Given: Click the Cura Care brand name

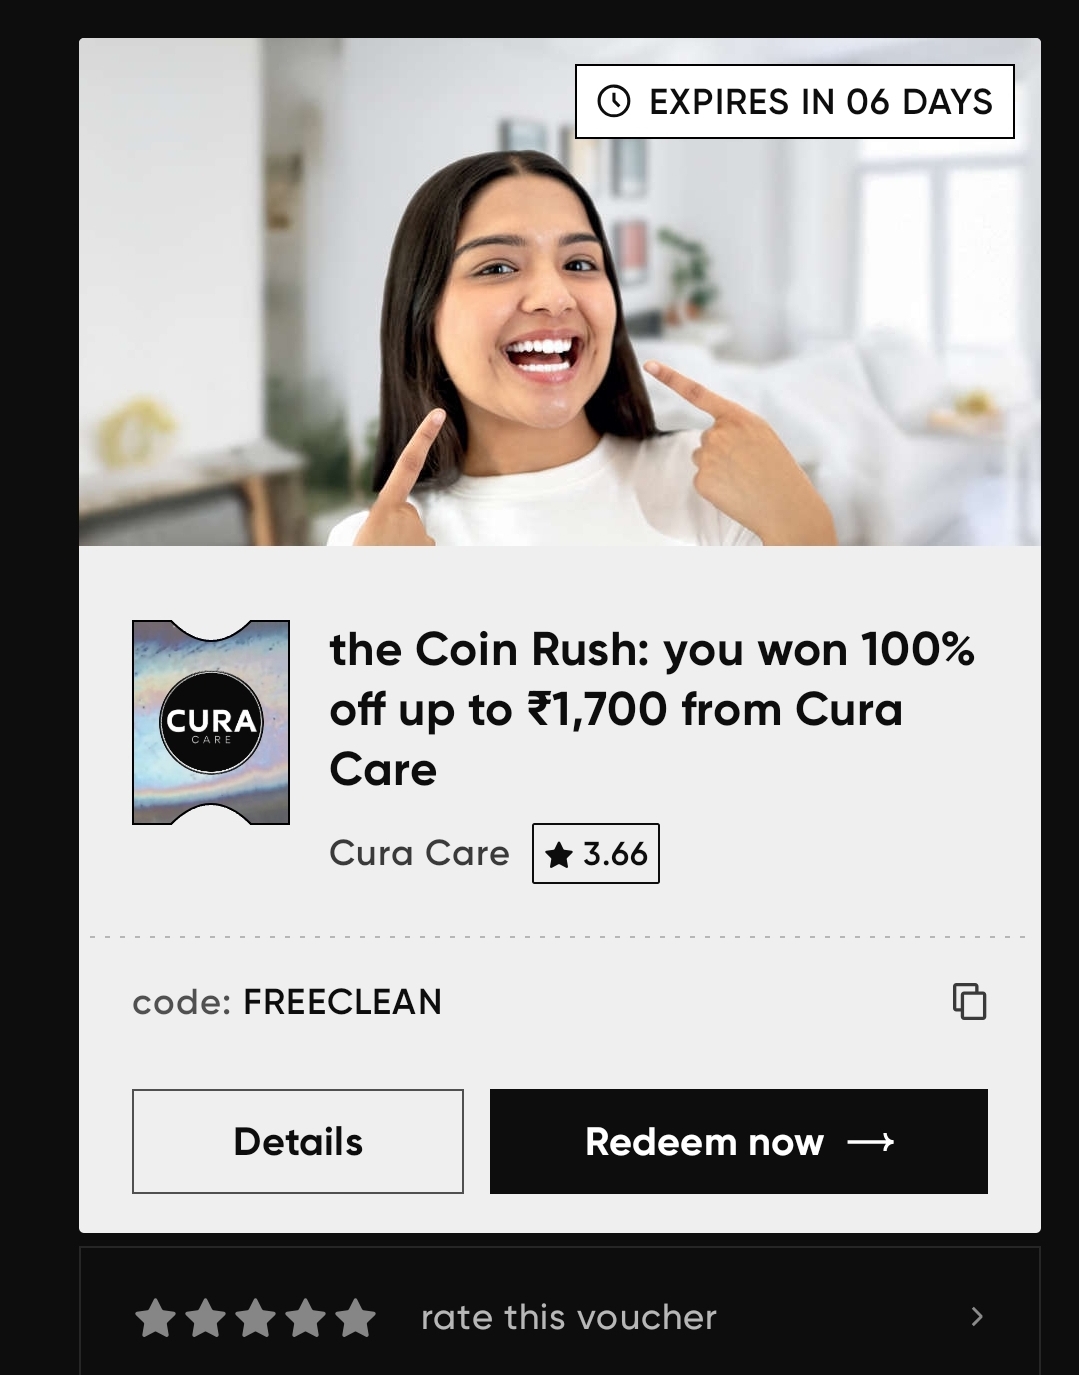Looking at the screenshot, I should tap(419, 853).
